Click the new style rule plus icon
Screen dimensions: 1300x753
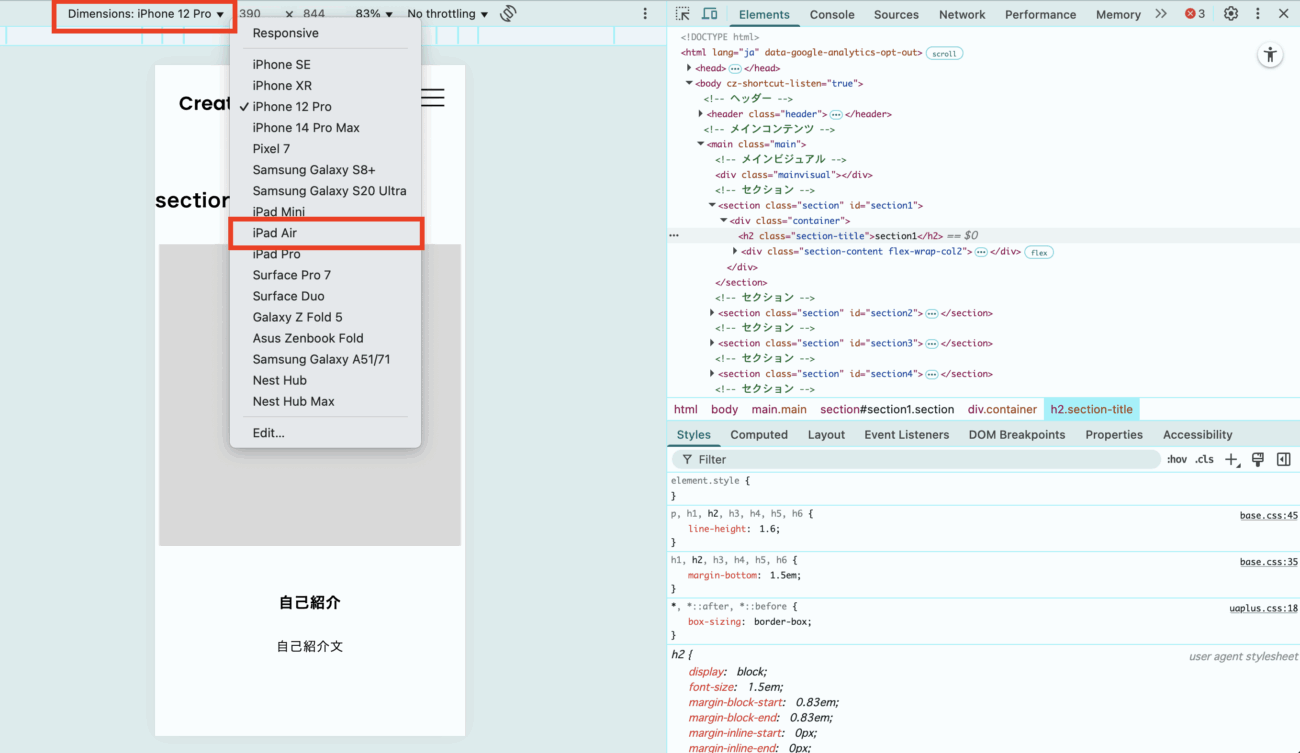(1231, 460)
